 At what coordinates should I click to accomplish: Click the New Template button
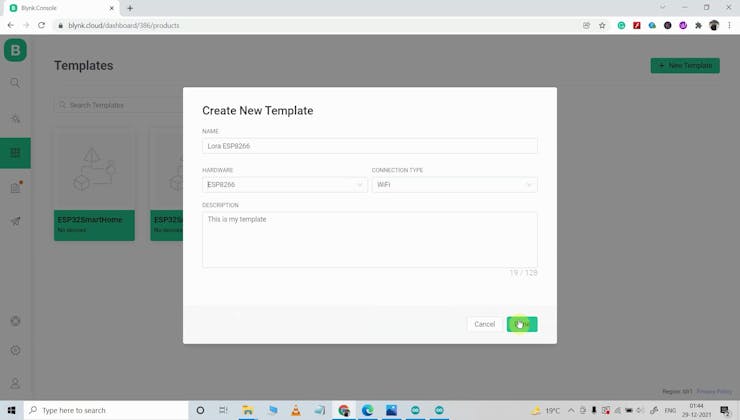[685, 66]
